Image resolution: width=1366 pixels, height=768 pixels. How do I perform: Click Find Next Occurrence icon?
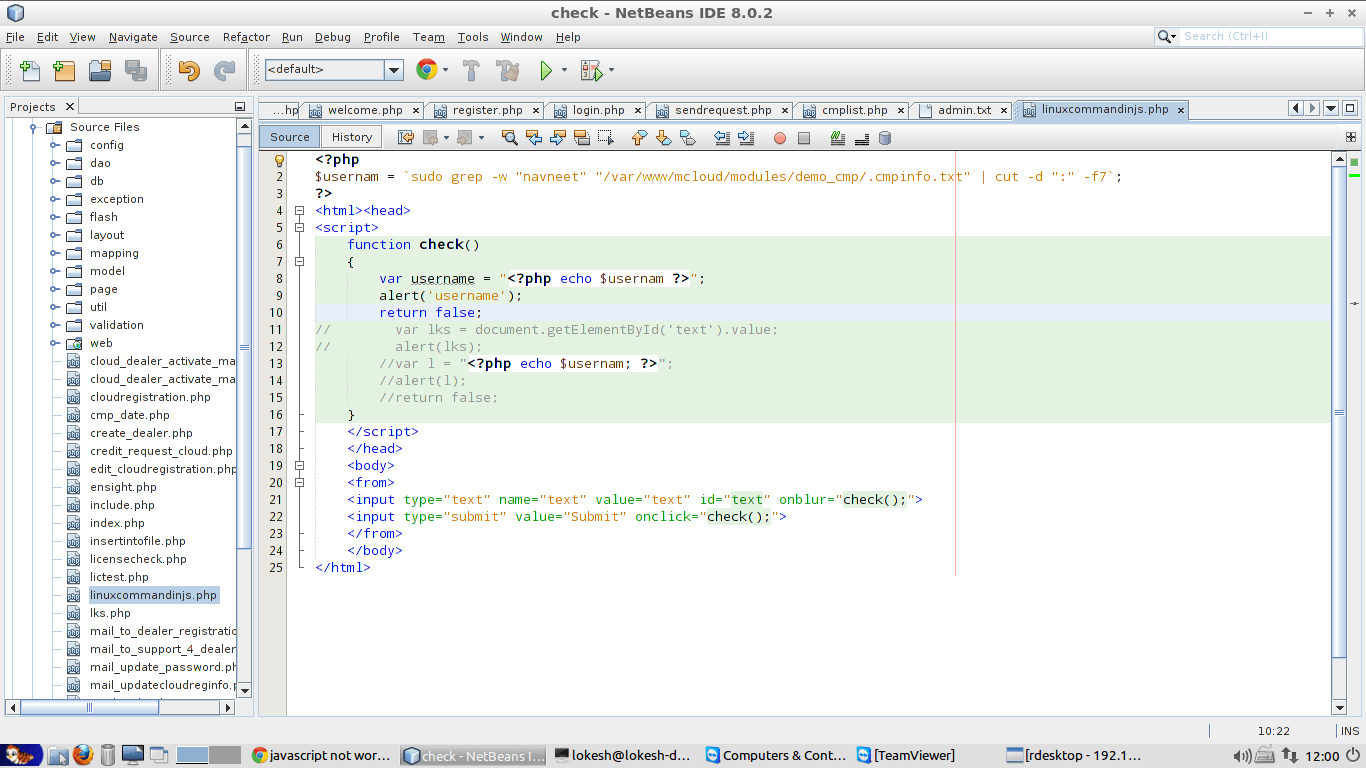tap(557, 138)
